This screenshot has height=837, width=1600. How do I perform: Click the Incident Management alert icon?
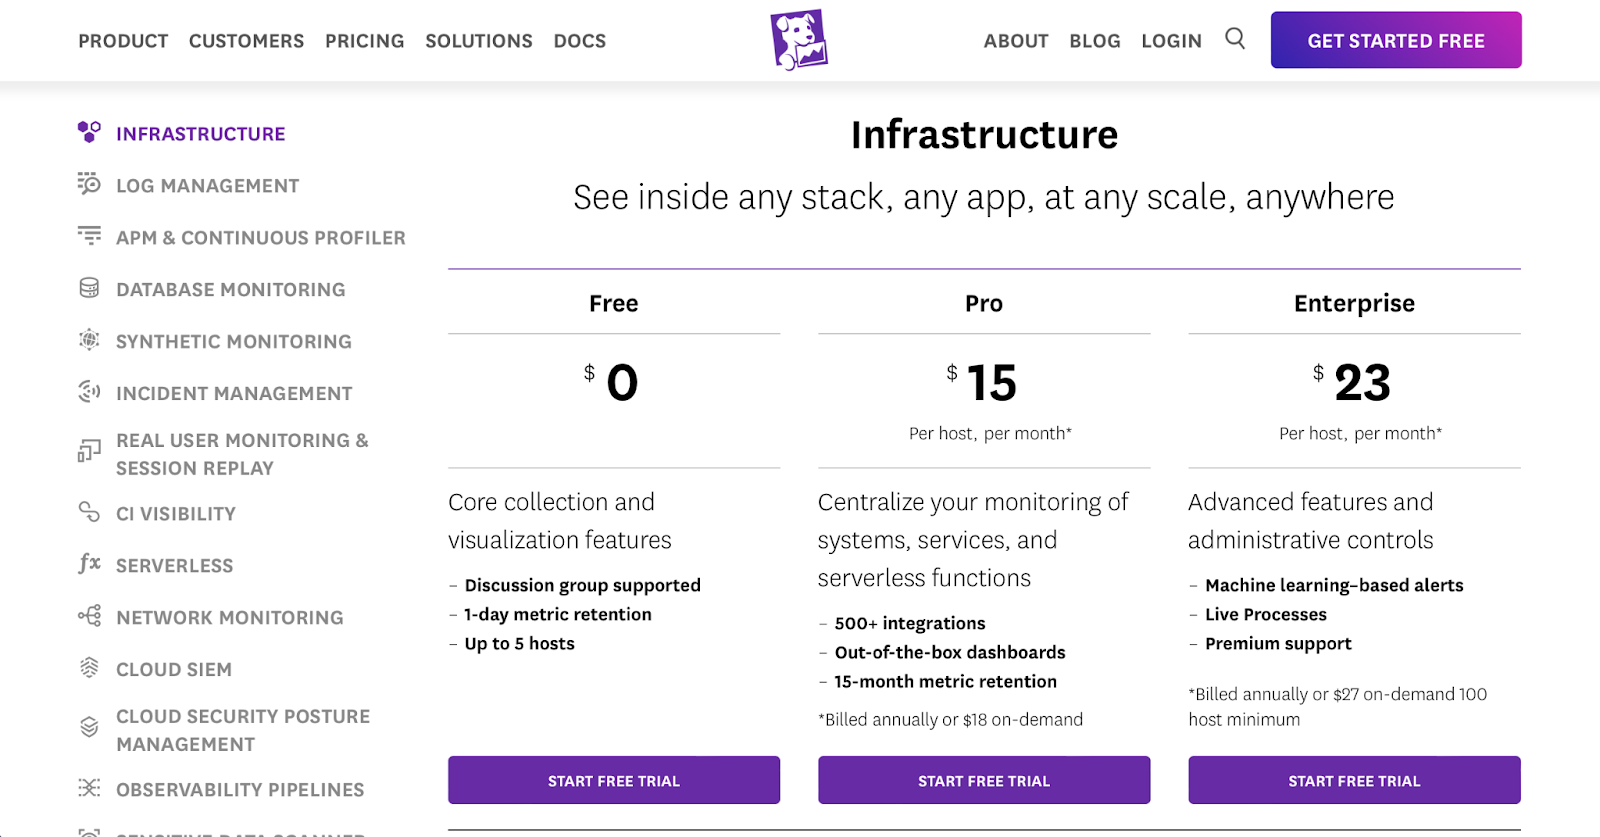(89, 392)
